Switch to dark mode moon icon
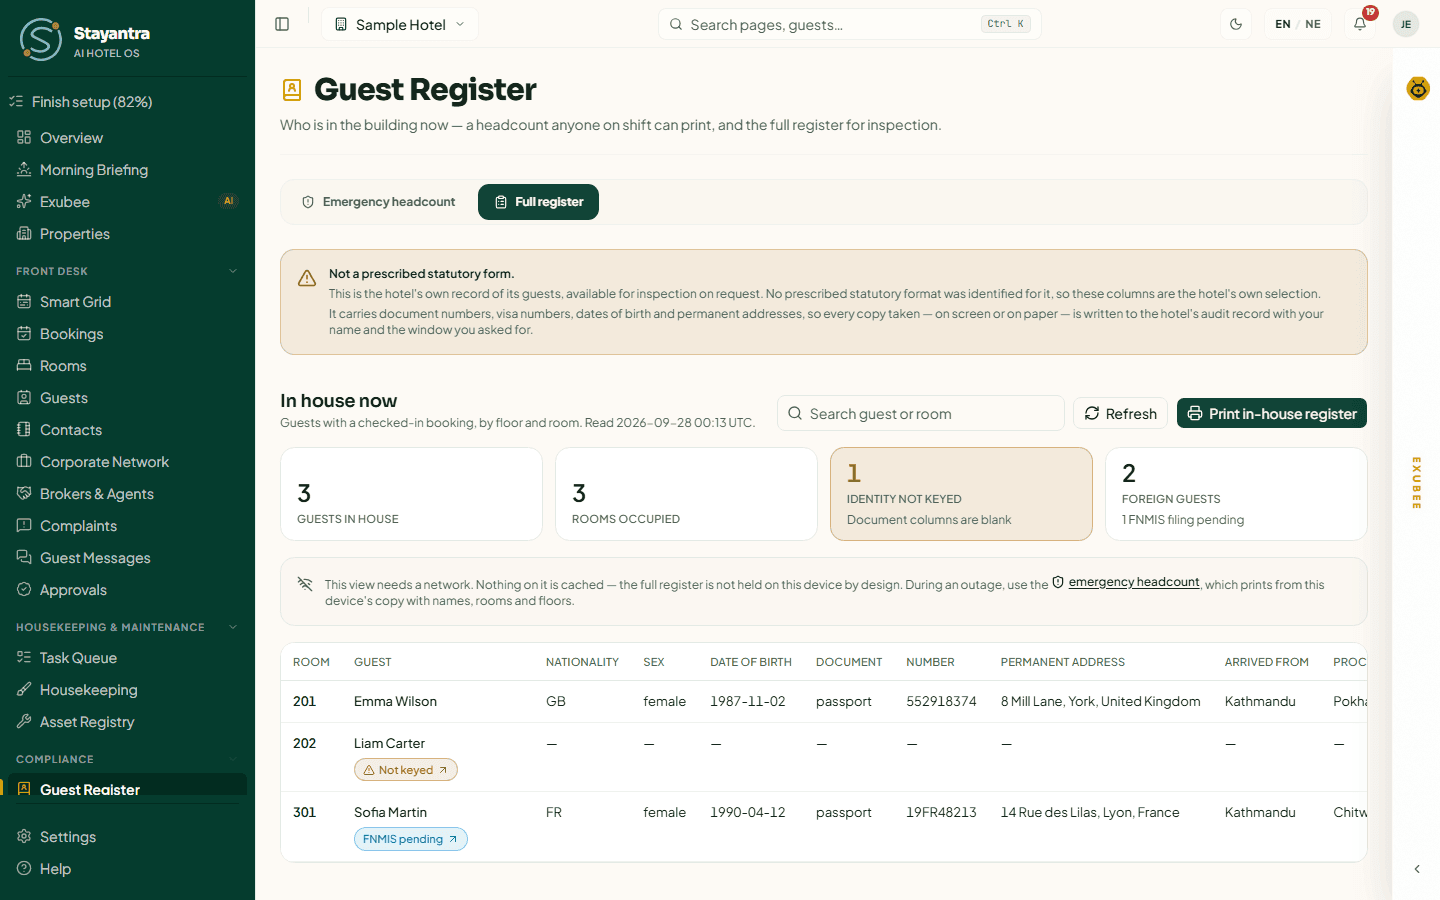 (1236, 24)
